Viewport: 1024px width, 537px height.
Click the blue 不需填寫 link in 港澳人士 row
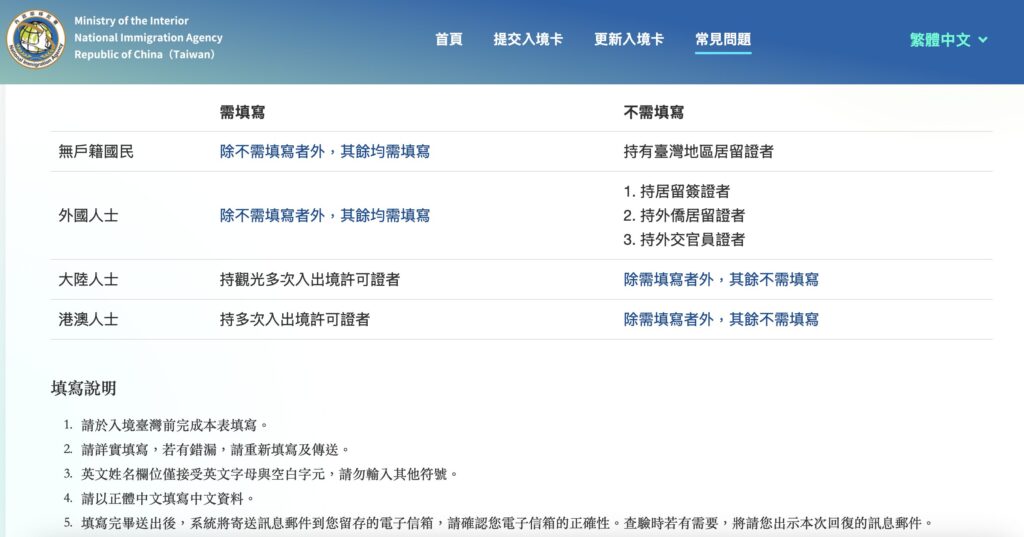pyautogui.click(x=721, y=320)
